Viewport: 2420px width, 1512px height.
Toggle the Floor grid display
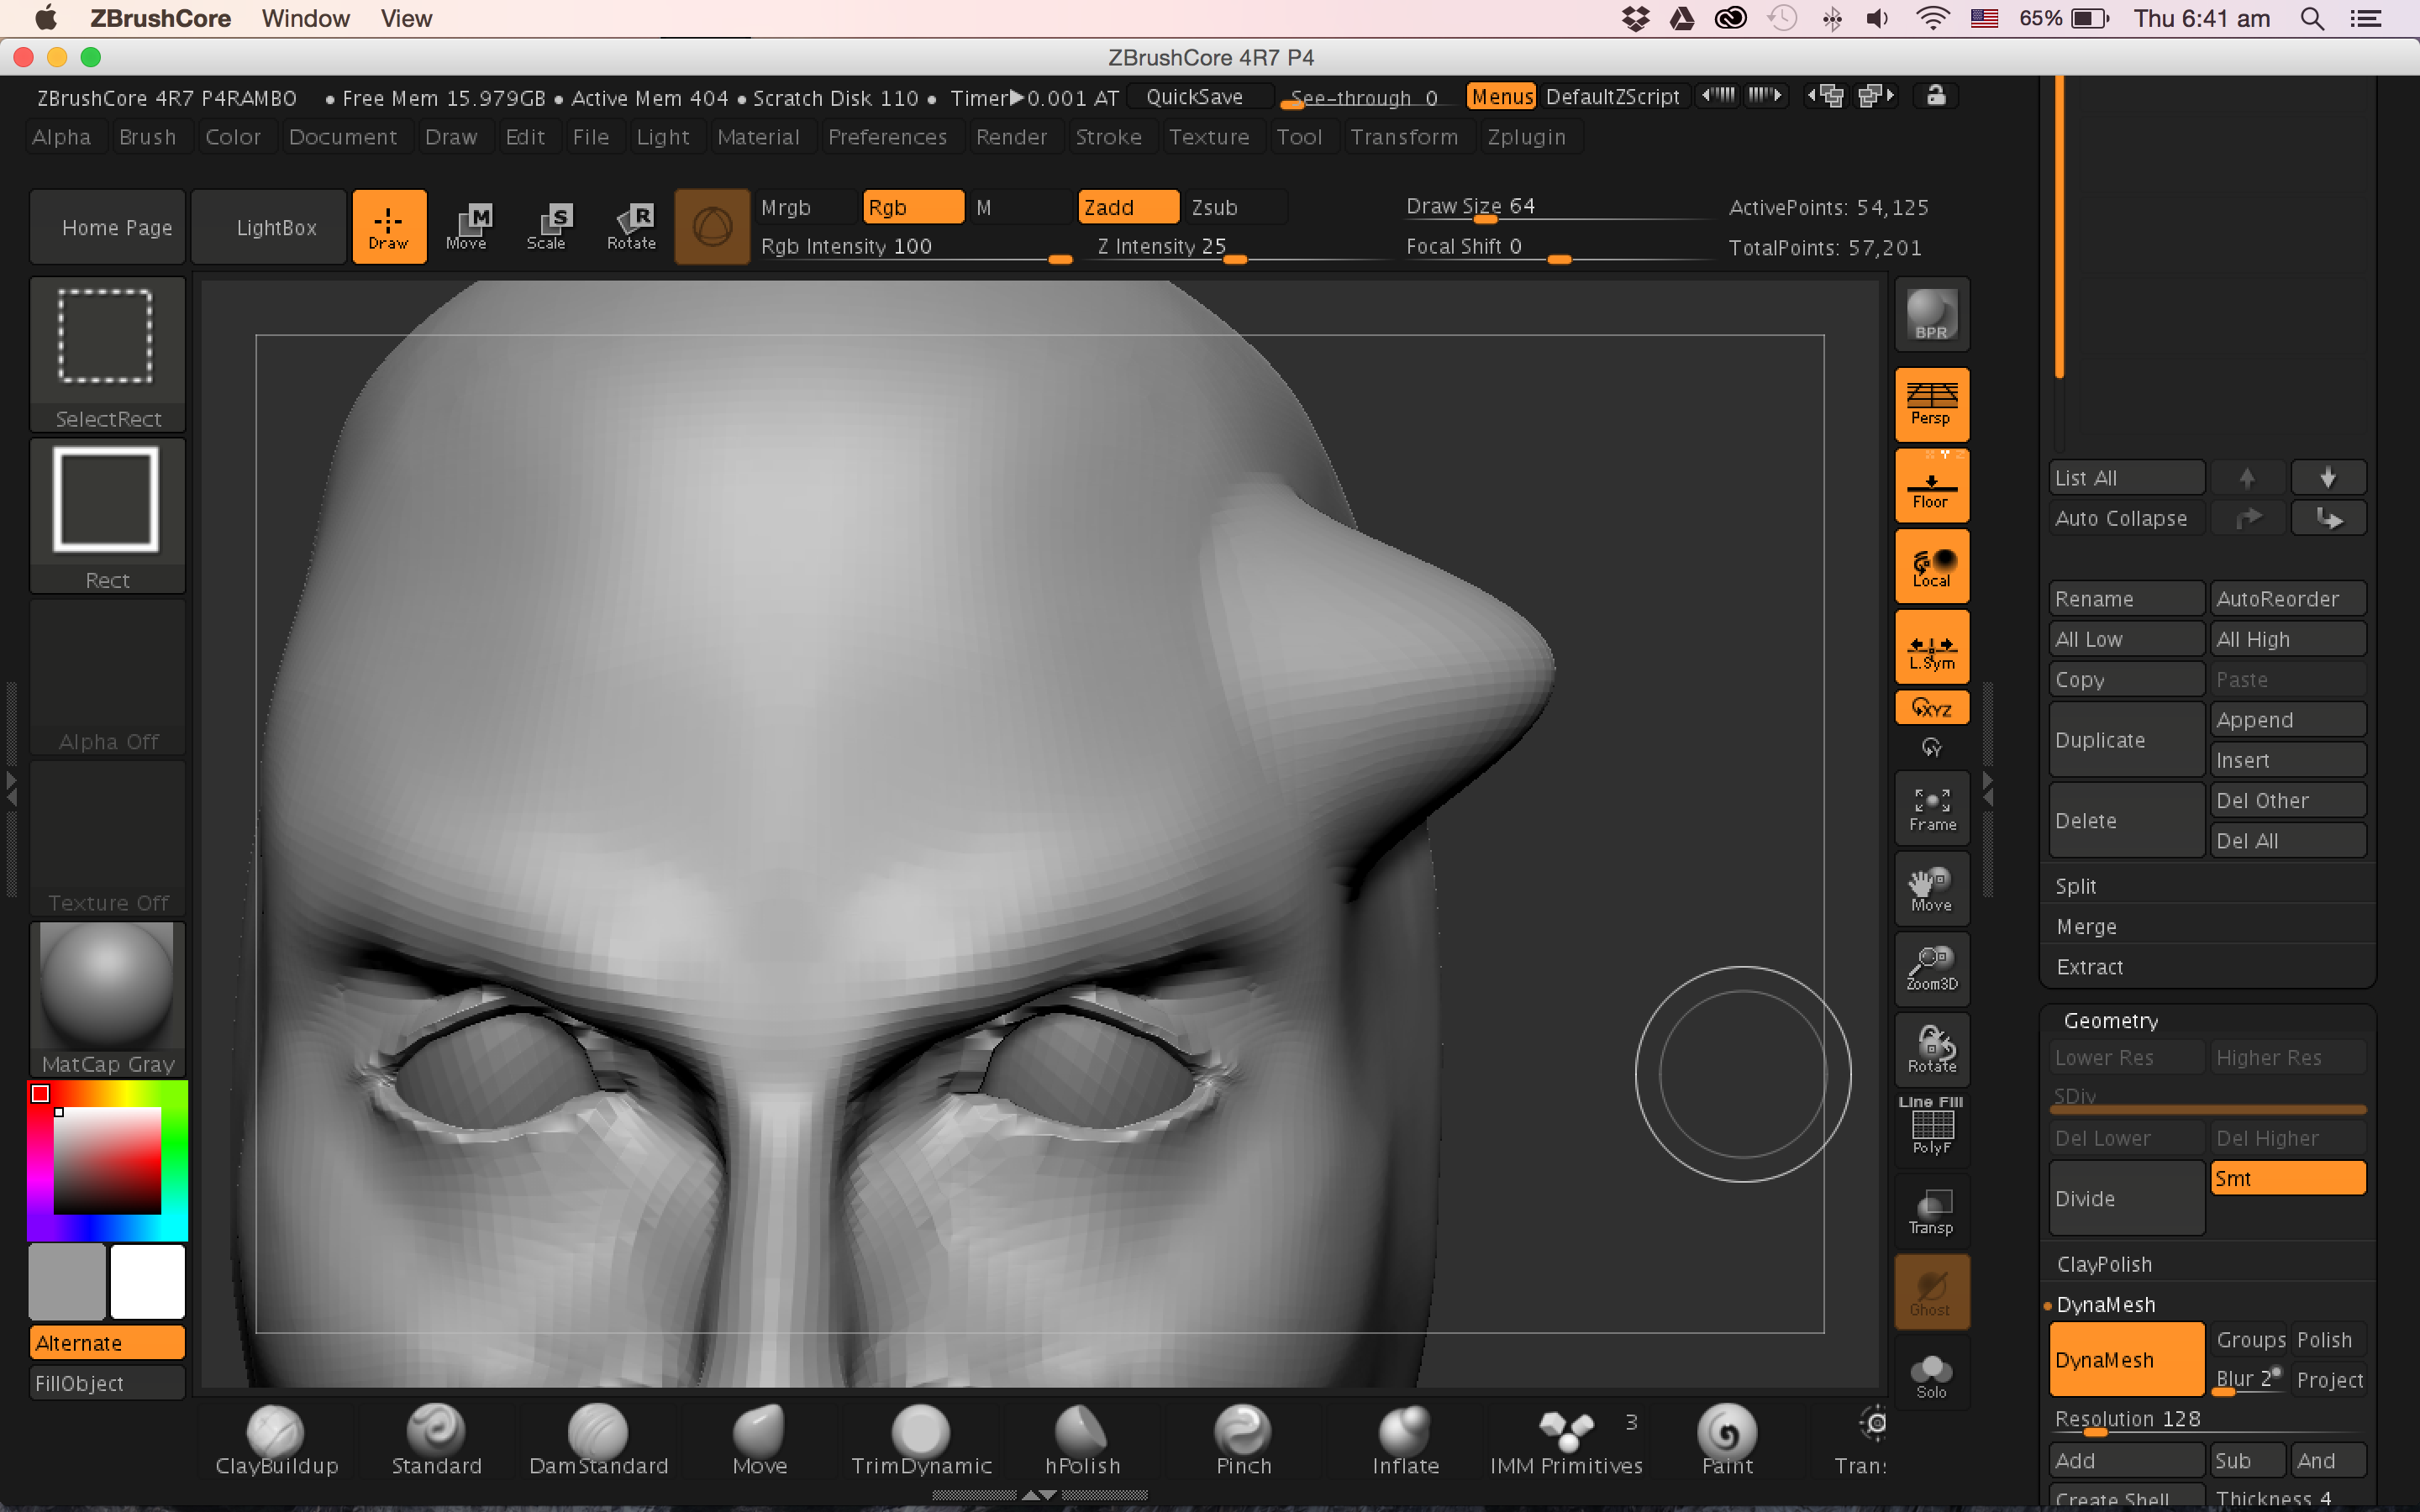point(1931,487)
